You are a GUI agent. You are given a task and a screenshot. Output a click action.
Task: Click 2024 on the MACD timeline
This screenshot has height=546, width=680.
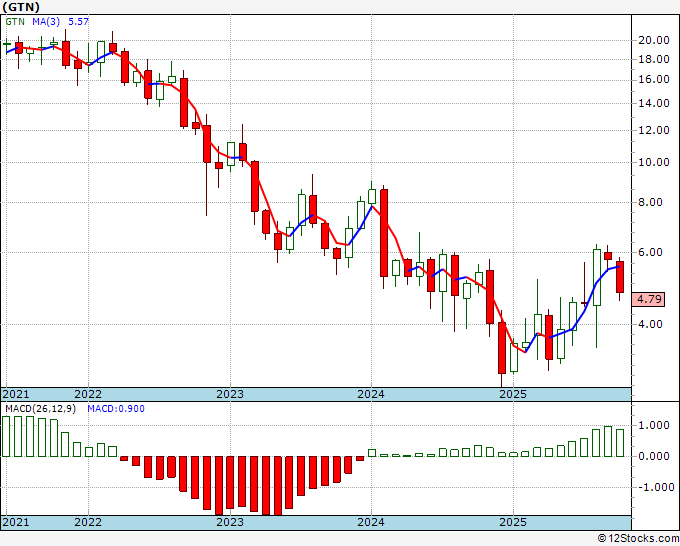coord(371,522)
